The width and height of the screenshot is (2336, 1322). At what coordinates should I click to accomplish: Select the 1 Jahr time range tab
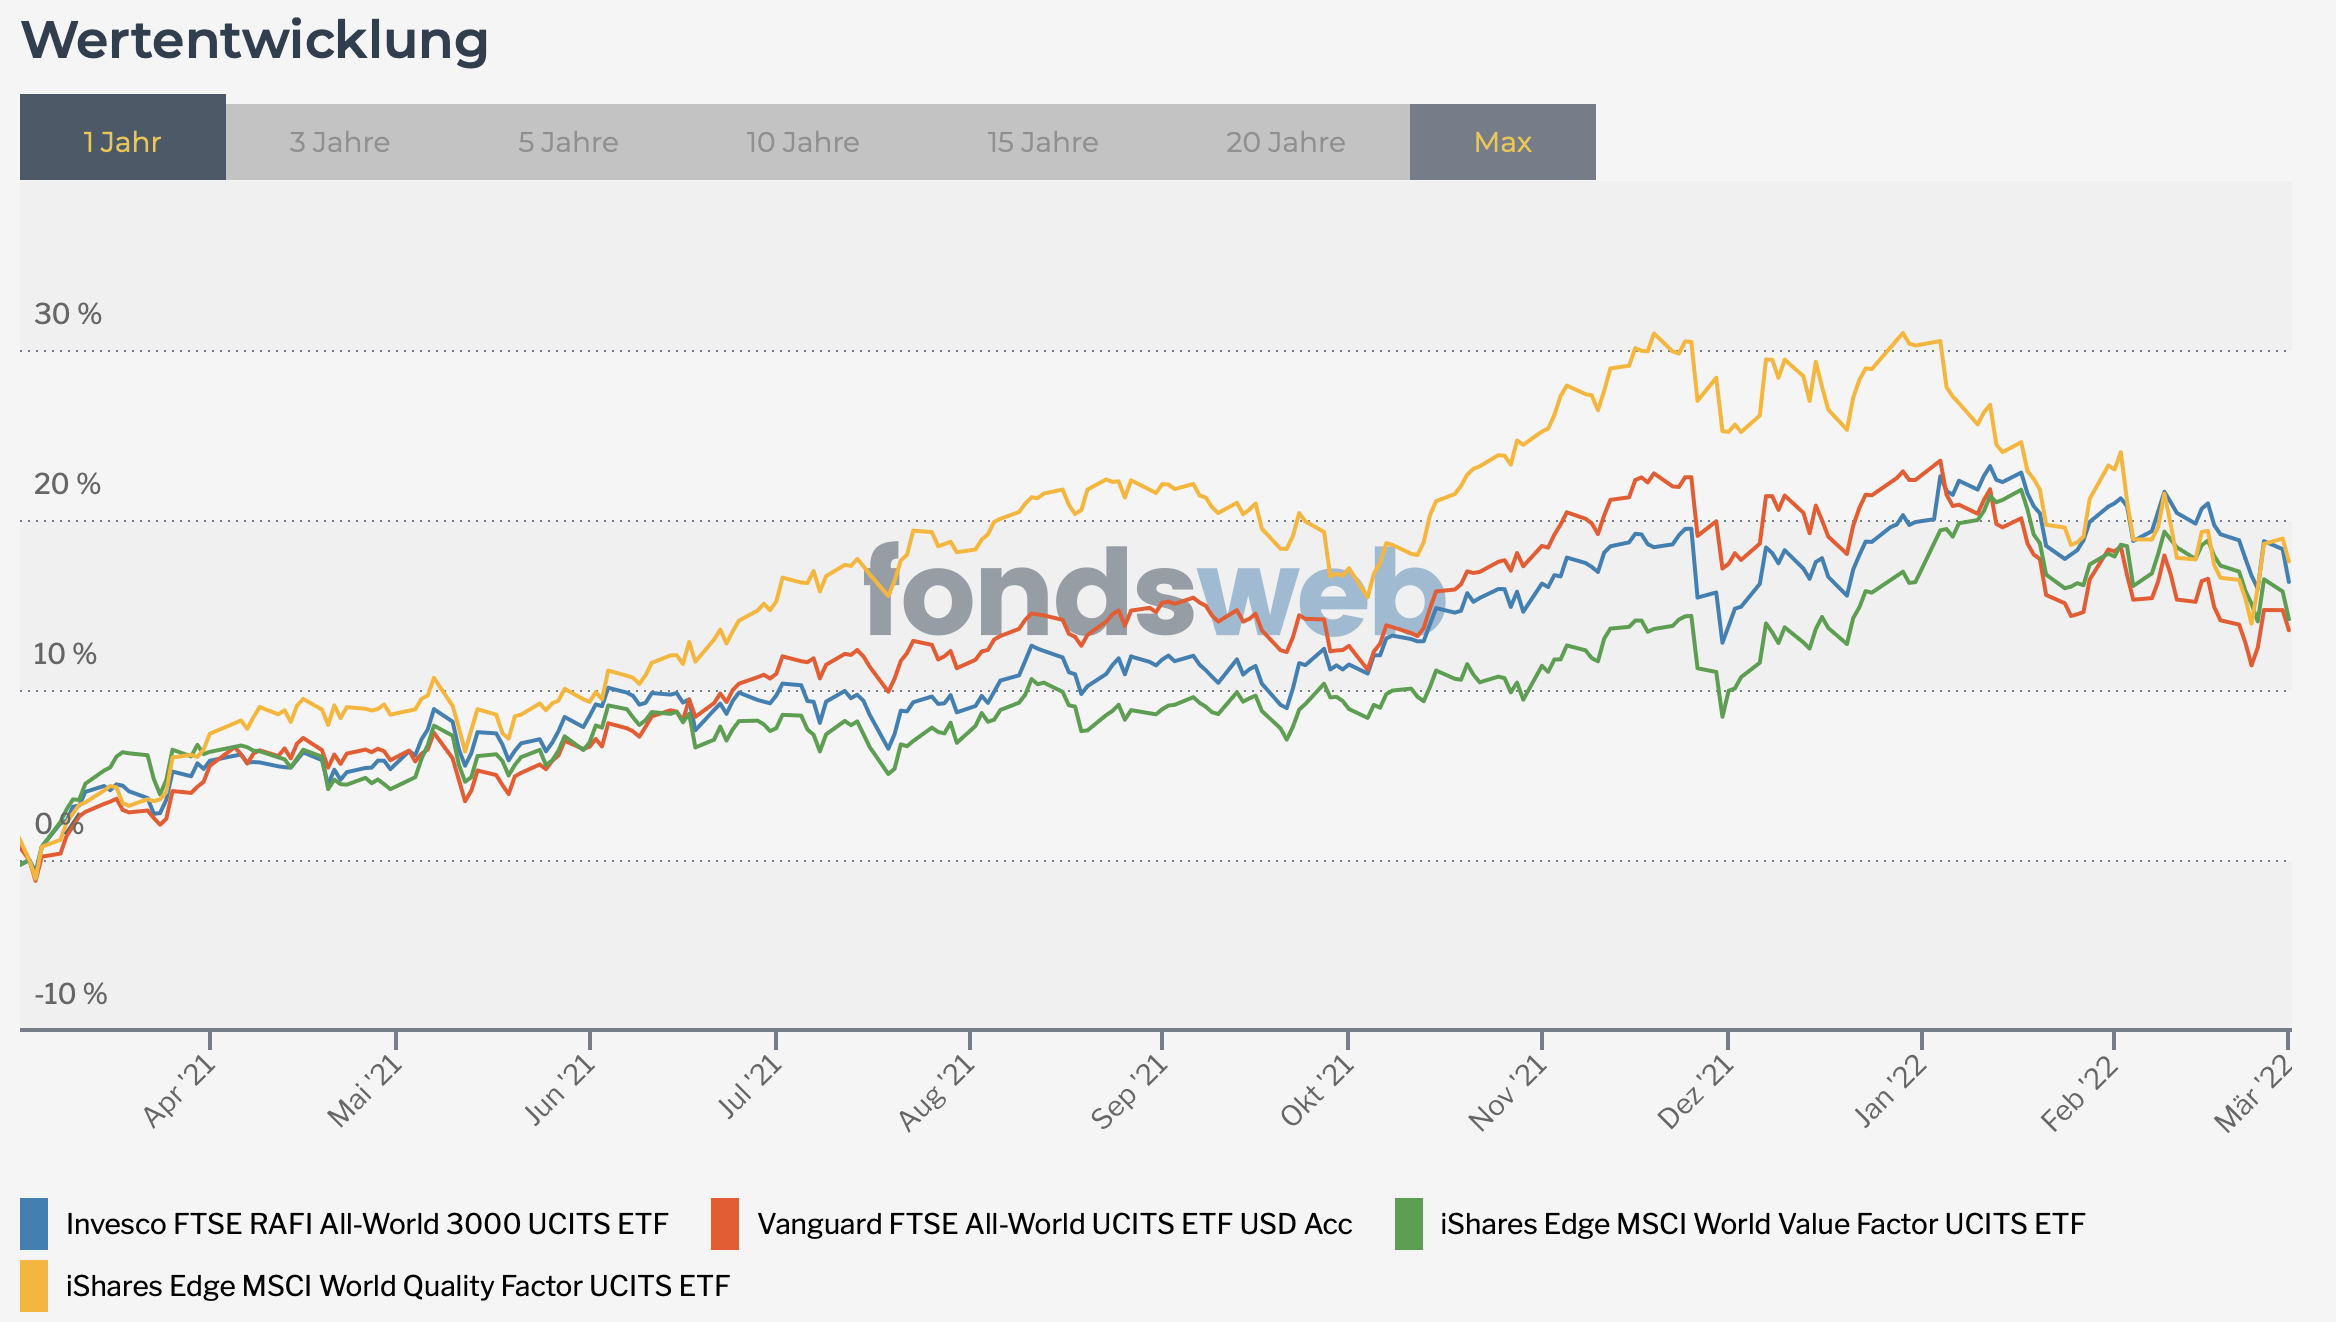(x=122, y=141)
